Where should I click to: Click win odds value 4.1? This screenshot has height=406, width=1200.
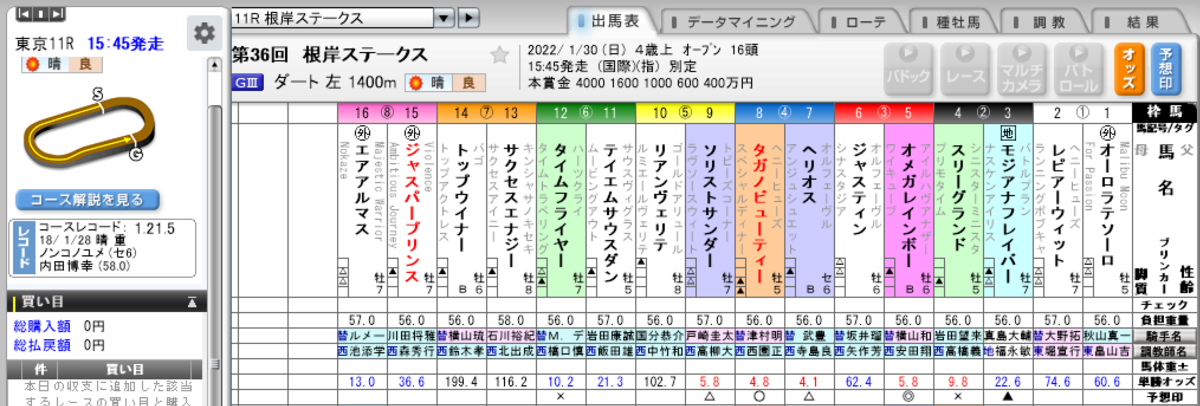(809, 381)
